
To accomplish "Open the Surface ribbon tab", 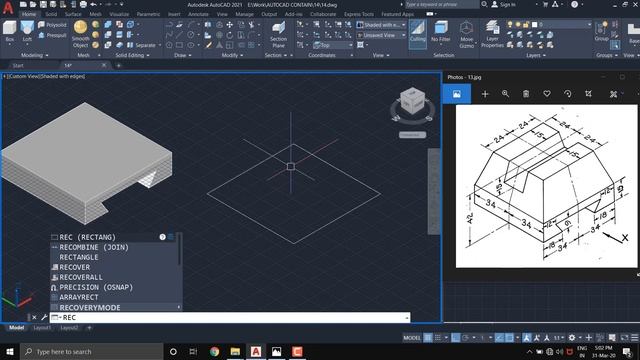I will pos(73,14).
